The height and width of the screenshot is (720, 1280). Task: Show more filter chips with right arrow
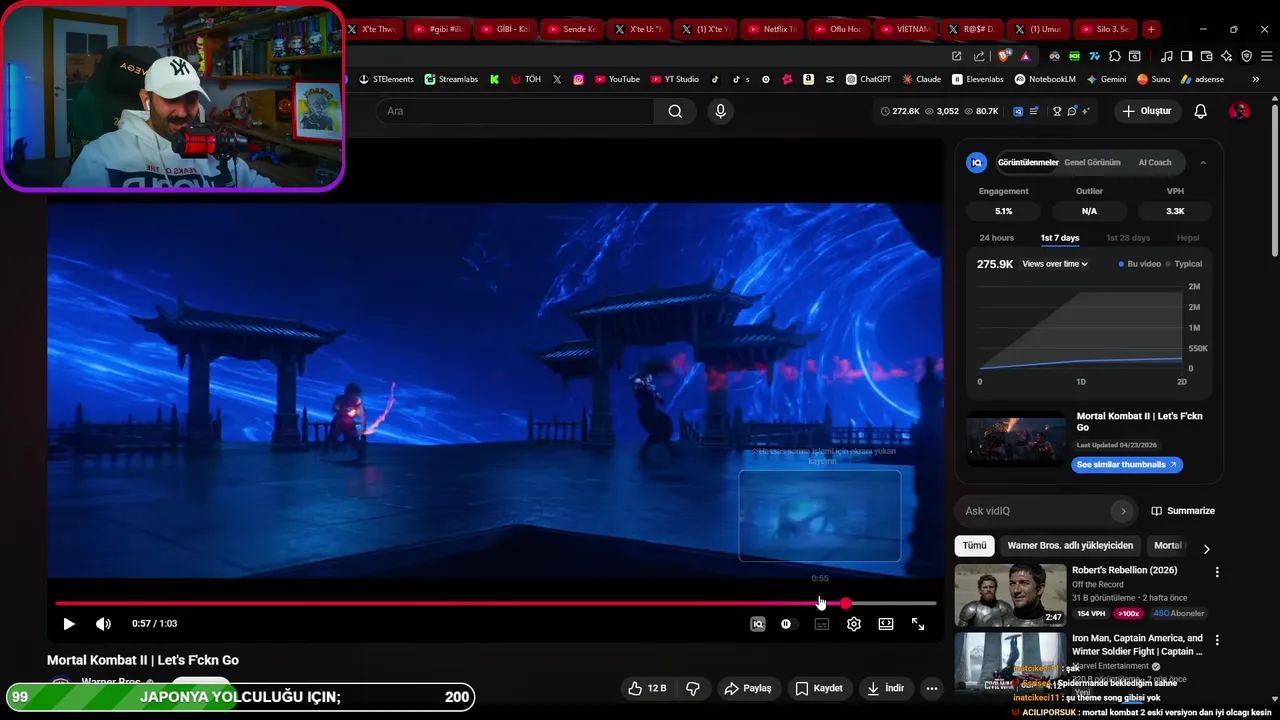1206,548
